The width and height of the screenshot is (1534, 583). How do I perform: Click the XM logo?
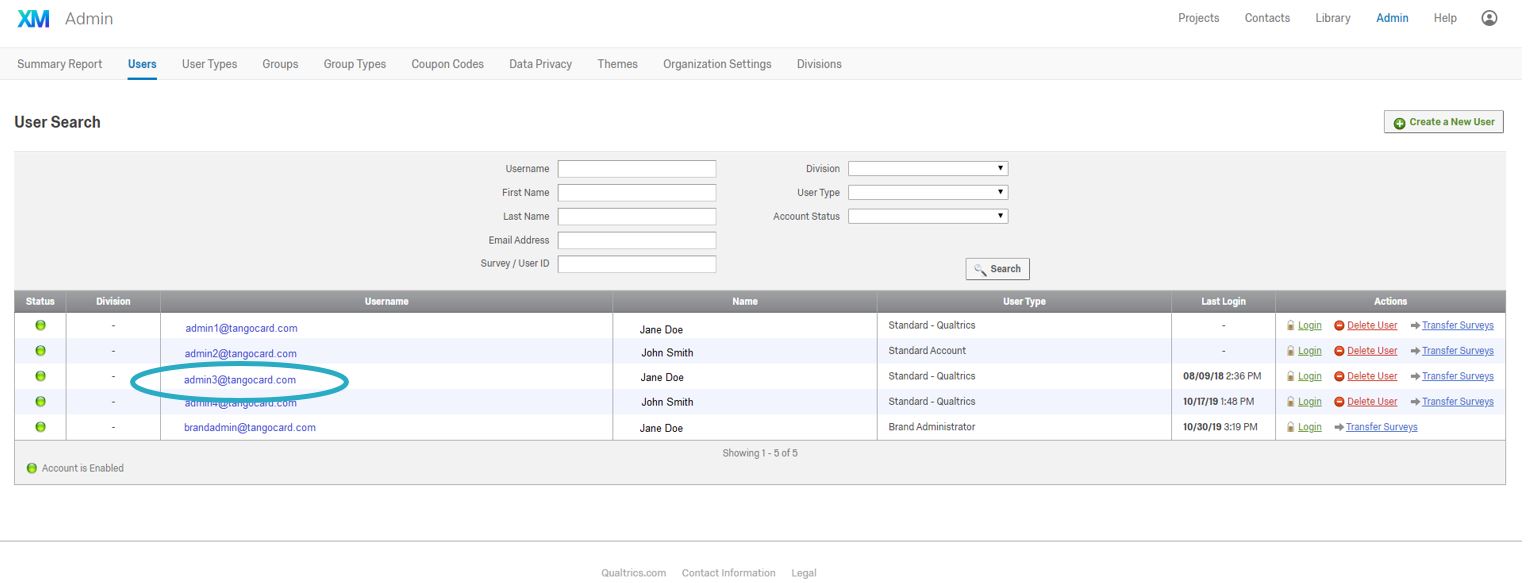point(33,17)
